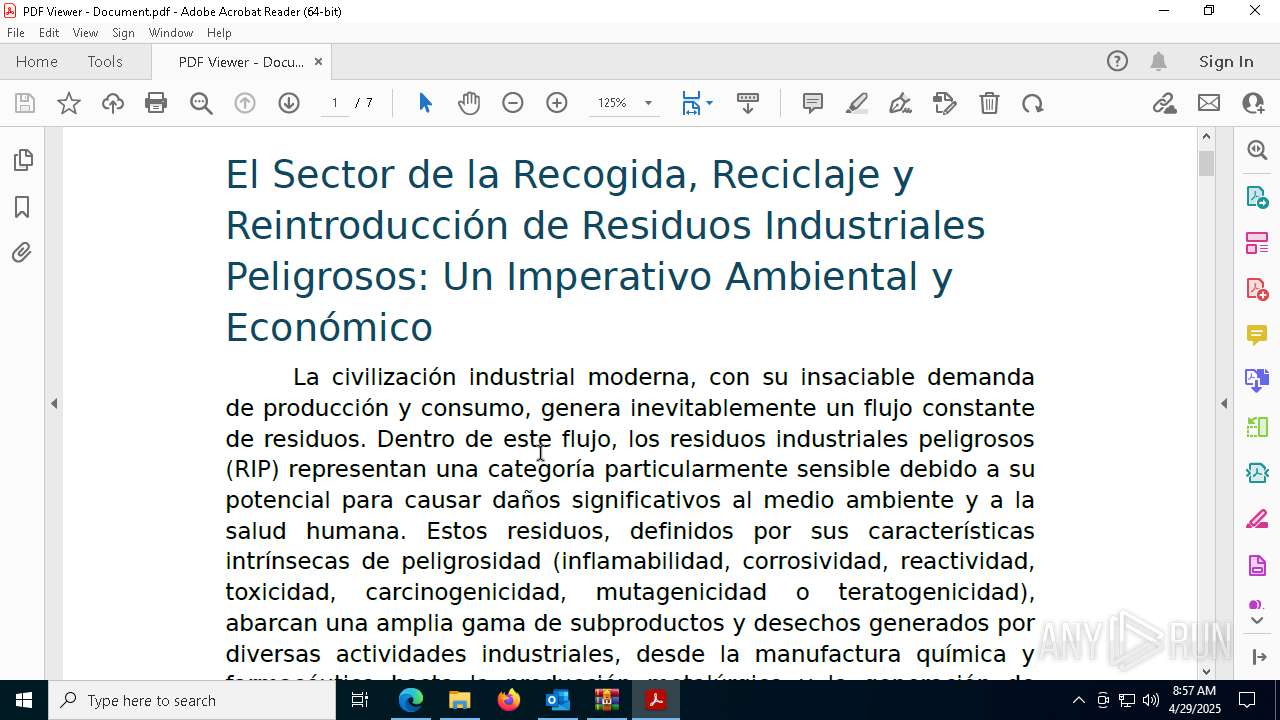The height and width of the screenshot is (720, 1280).
Task: Open the find text magnifier tool
Action: (201, 103)
